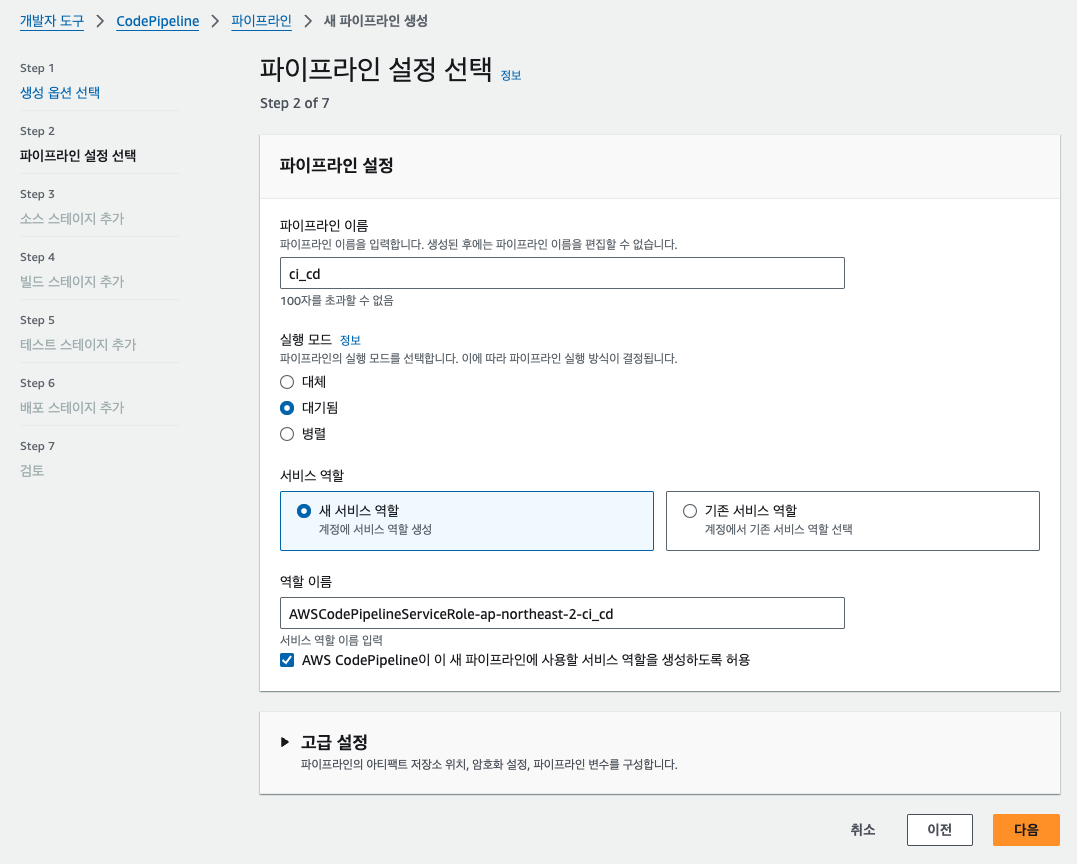
Task: Click the 이전 button
Action: 940,830
